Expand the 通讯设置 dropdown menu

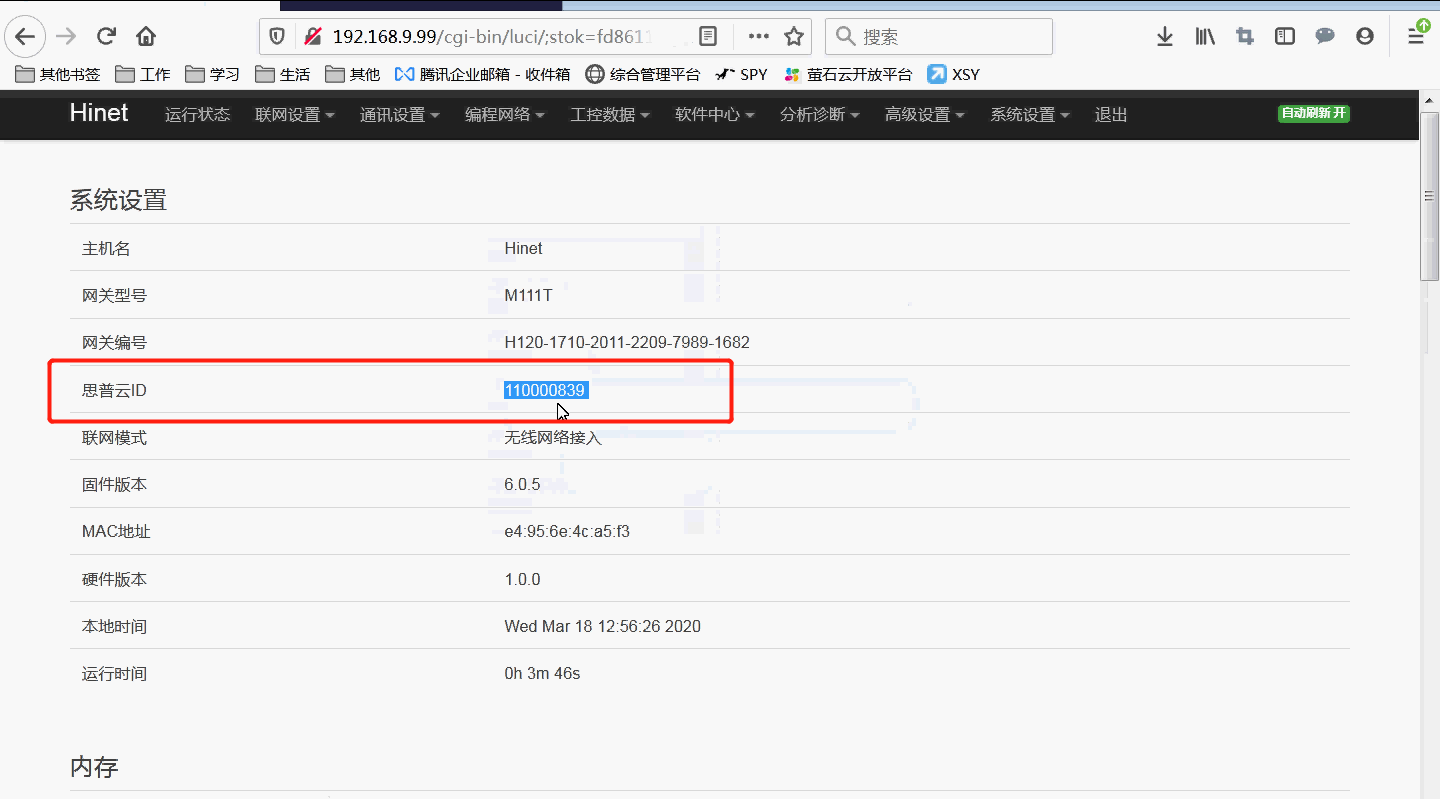399,115
